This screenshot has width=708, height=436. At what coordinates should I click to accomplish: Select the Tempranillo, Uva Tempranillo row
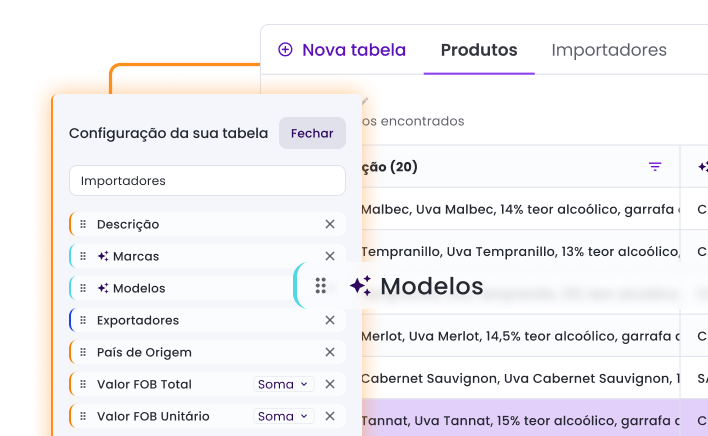[x=521, y=251]
